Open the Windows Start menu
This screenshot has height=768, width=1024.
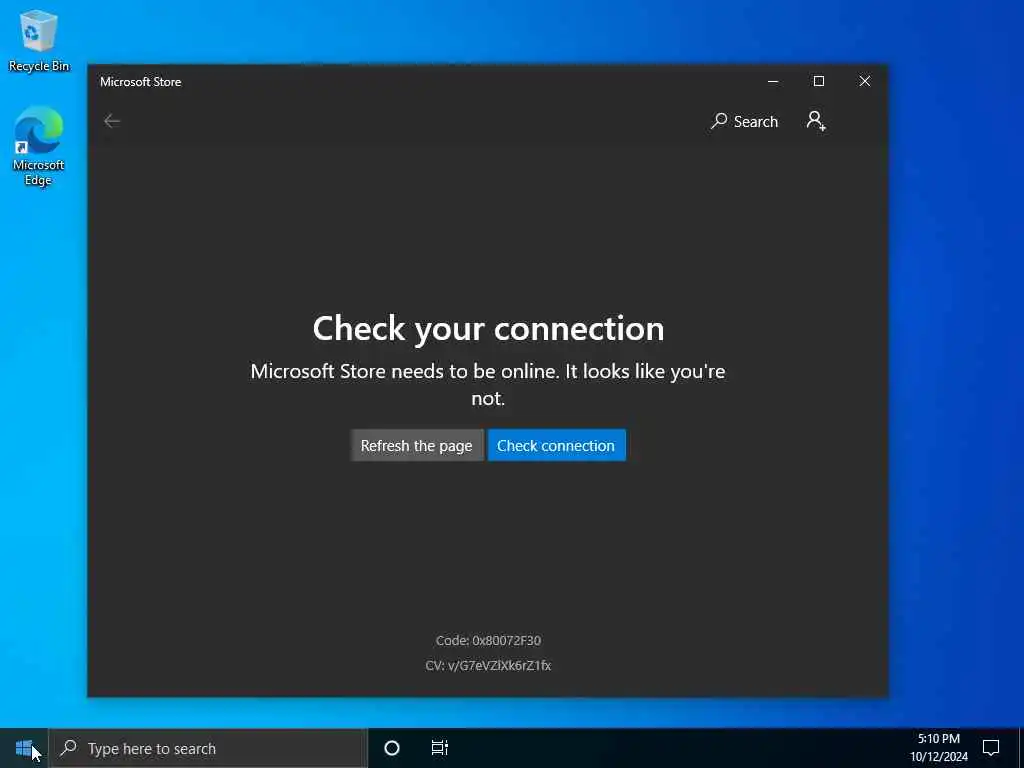pos(24,748)
